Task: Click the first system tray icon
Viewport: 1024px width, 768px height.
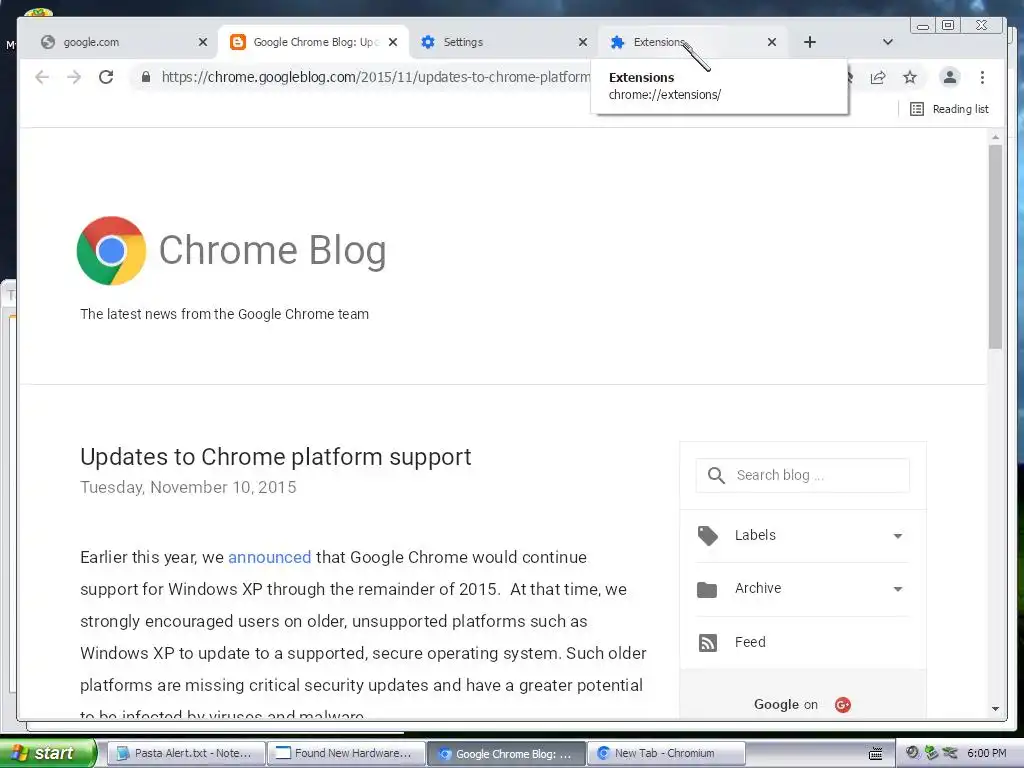Action: [912, 753]
